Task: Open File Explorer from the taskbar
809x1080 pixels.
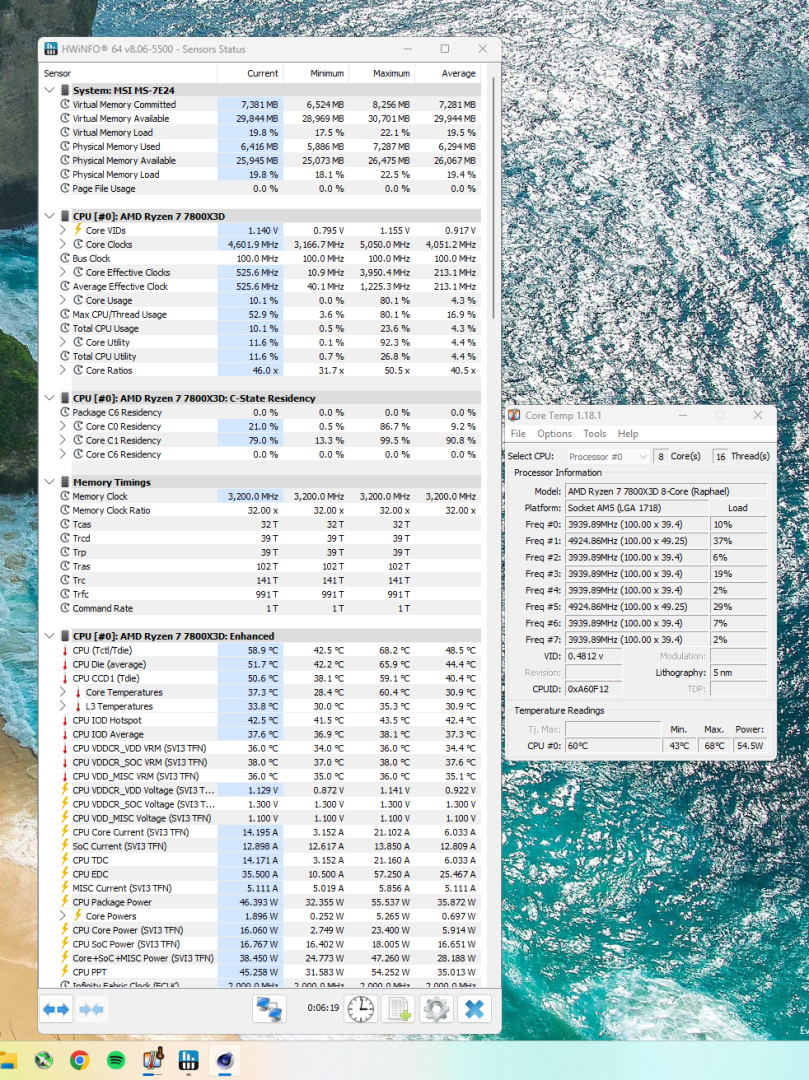Action: [8, 1060]
